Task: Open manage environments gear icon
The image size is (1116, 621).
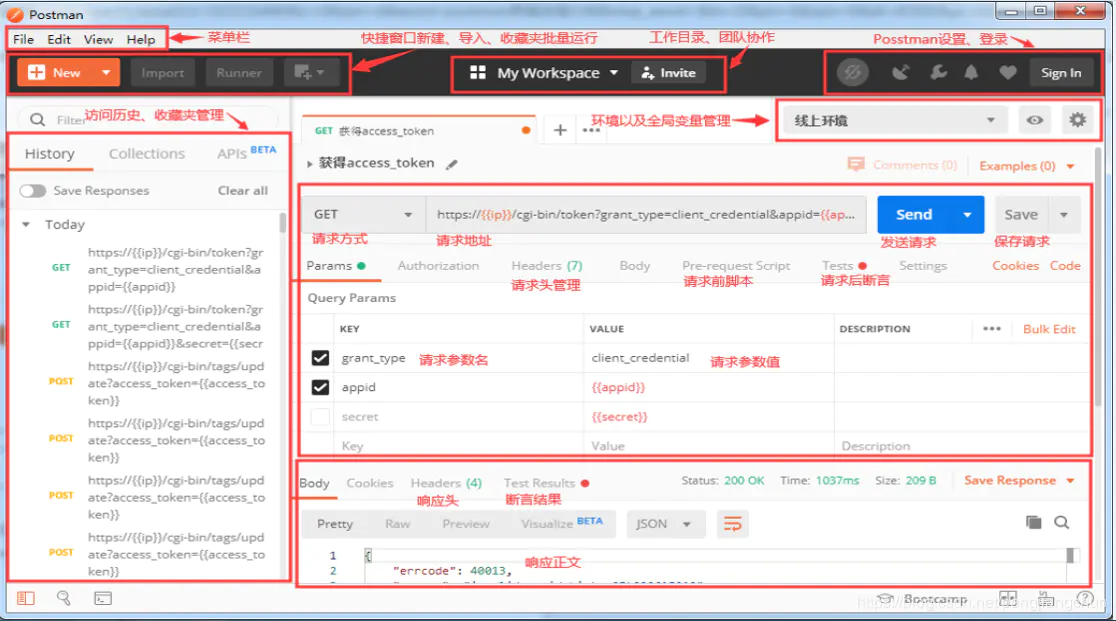Action: point(1078,120)
